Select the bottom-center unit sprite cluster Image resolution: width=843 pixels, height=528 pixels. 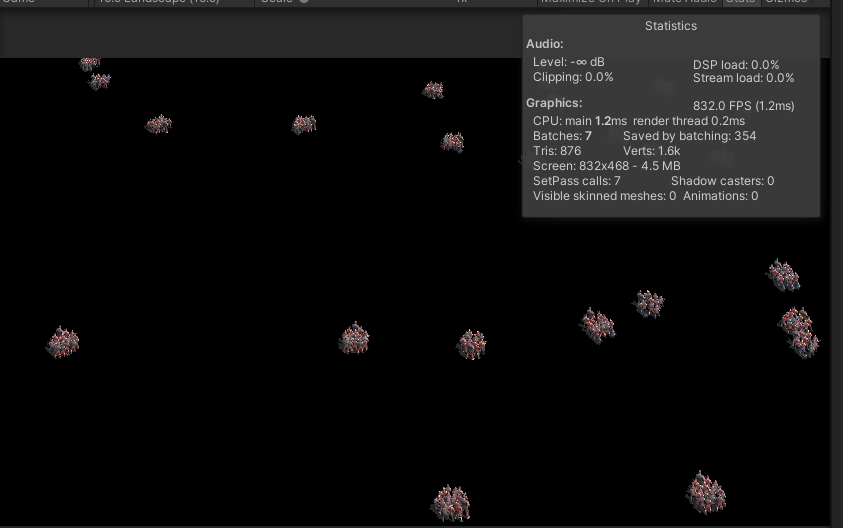(451, 503)
